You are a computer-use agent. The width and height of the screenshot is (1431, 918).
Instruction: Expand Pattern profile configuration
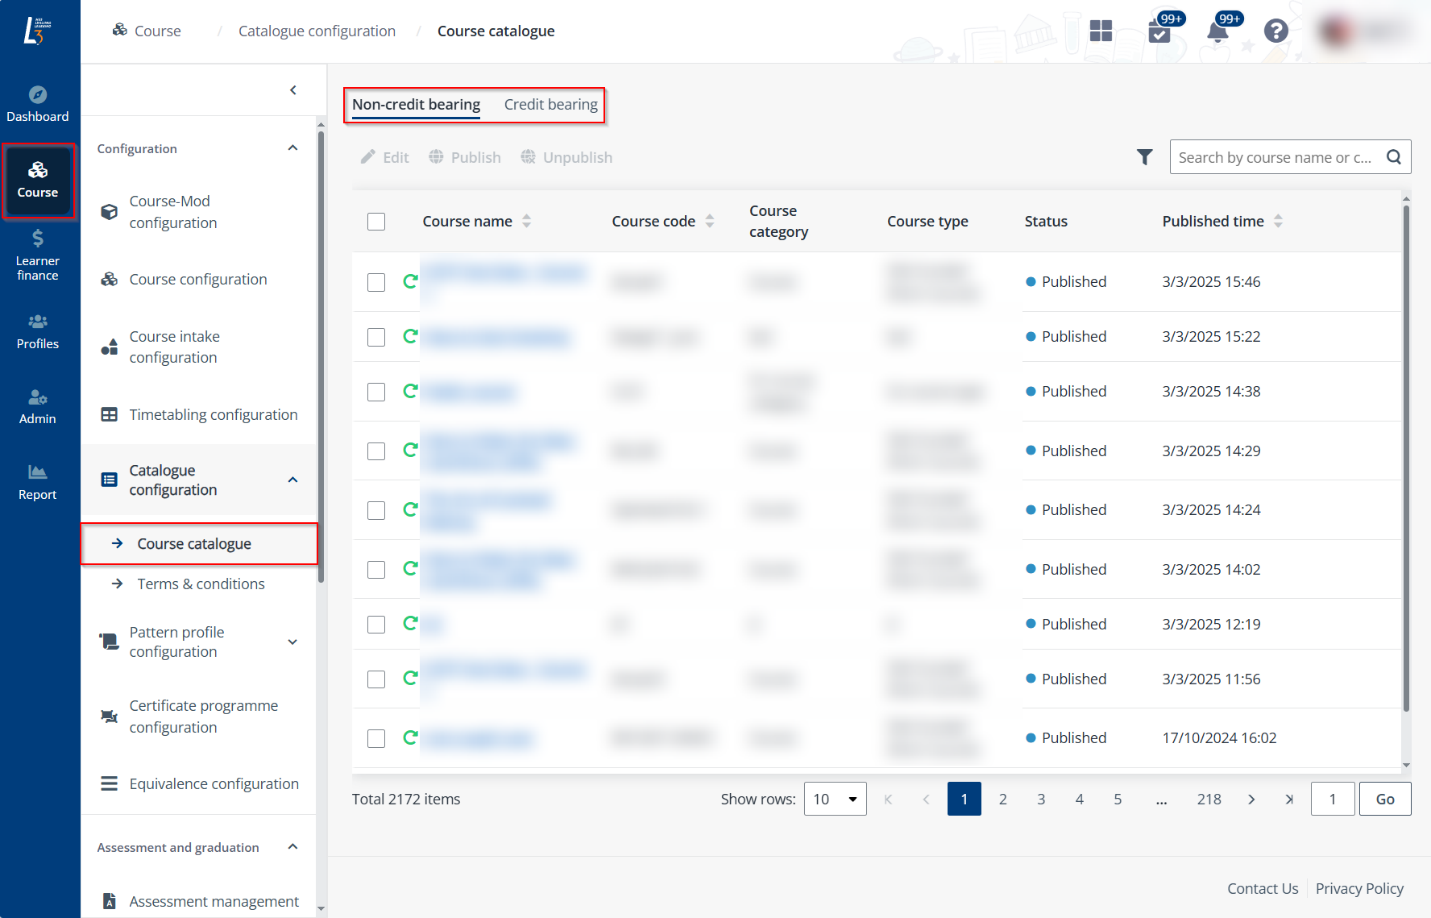click(x=293, y=642)
